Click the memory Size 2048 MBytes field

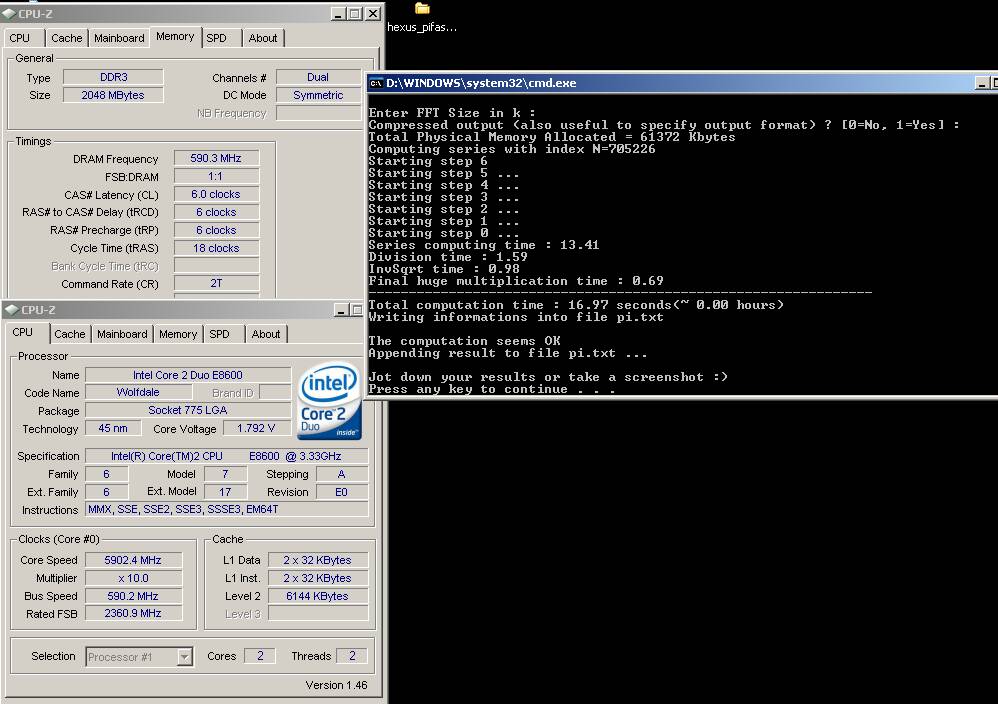point(113,95)
